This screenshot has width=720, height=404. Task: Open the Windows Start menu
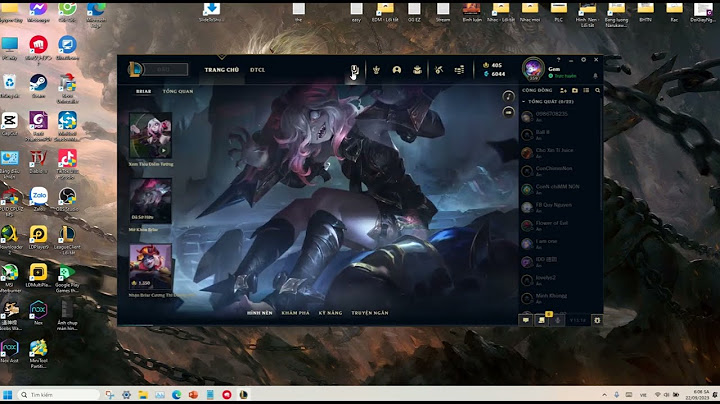click(7, 395)
